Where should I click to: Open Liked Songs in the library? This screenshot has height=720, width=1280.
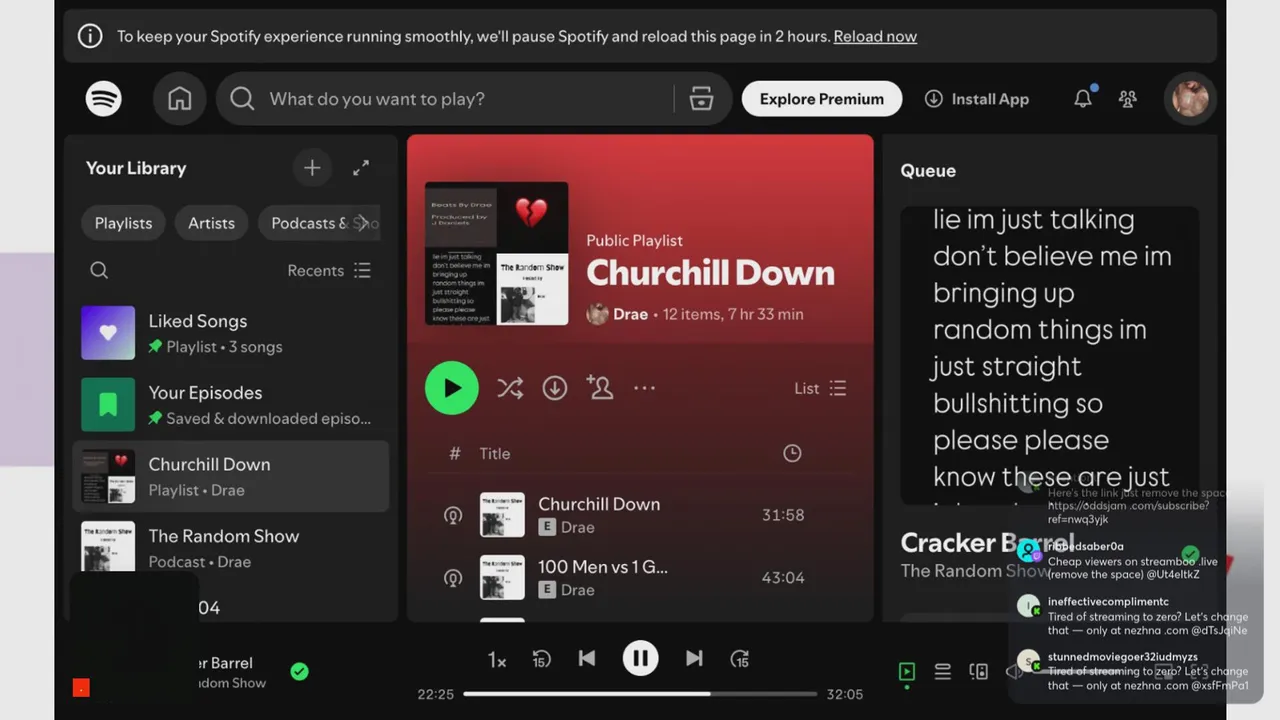coord(231,333)
